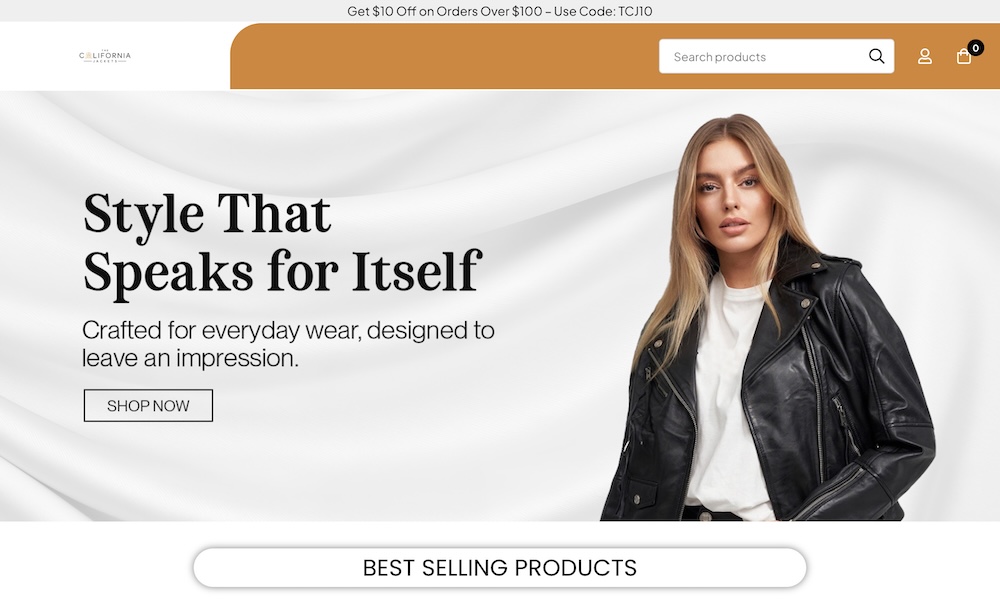Click the empty orange header bar area
Viewport: 1000px width, 600px height.
[446, 56]
